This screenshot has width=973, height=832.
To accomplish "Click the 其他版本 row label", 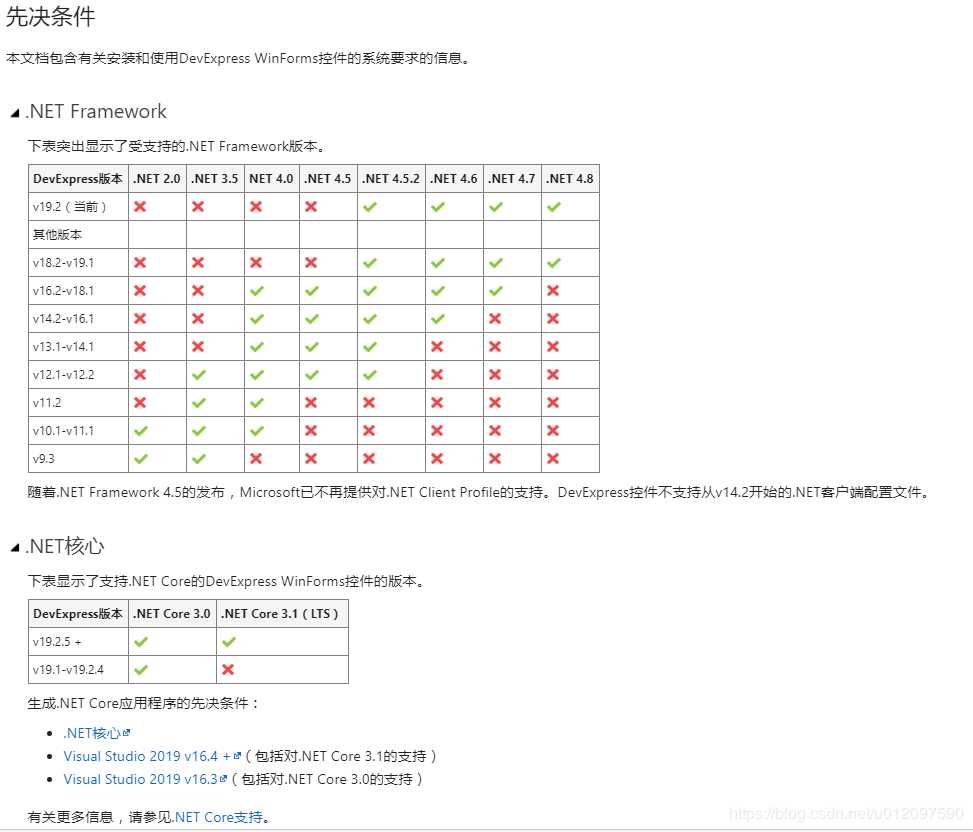I will [57, 235].
